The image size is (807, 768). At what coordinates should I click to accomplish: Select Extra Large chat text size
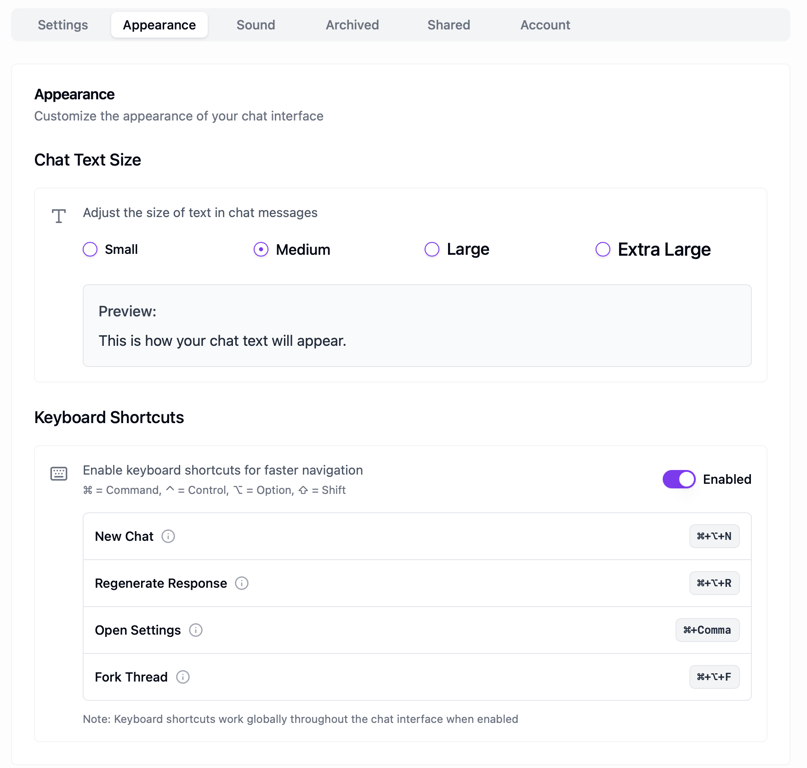coord(603,249)
